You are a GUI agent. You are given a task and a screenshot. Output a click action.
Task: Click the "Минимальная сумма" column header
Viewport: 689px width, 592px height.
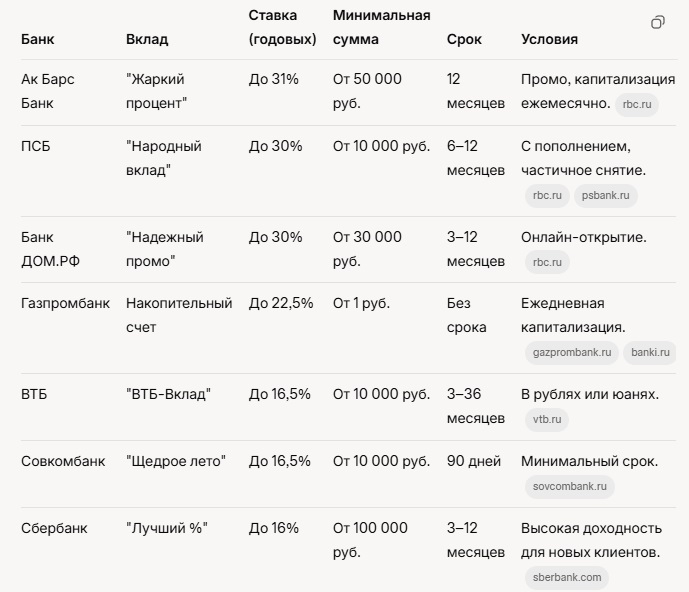[x=381, y=28]
